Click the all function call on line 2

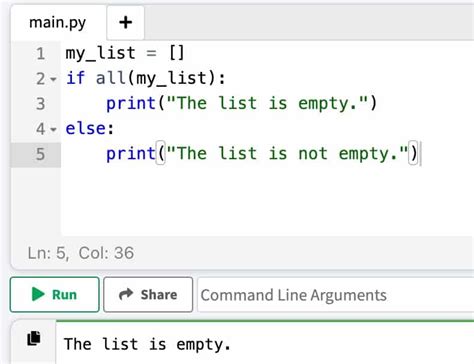pos(110,78)
